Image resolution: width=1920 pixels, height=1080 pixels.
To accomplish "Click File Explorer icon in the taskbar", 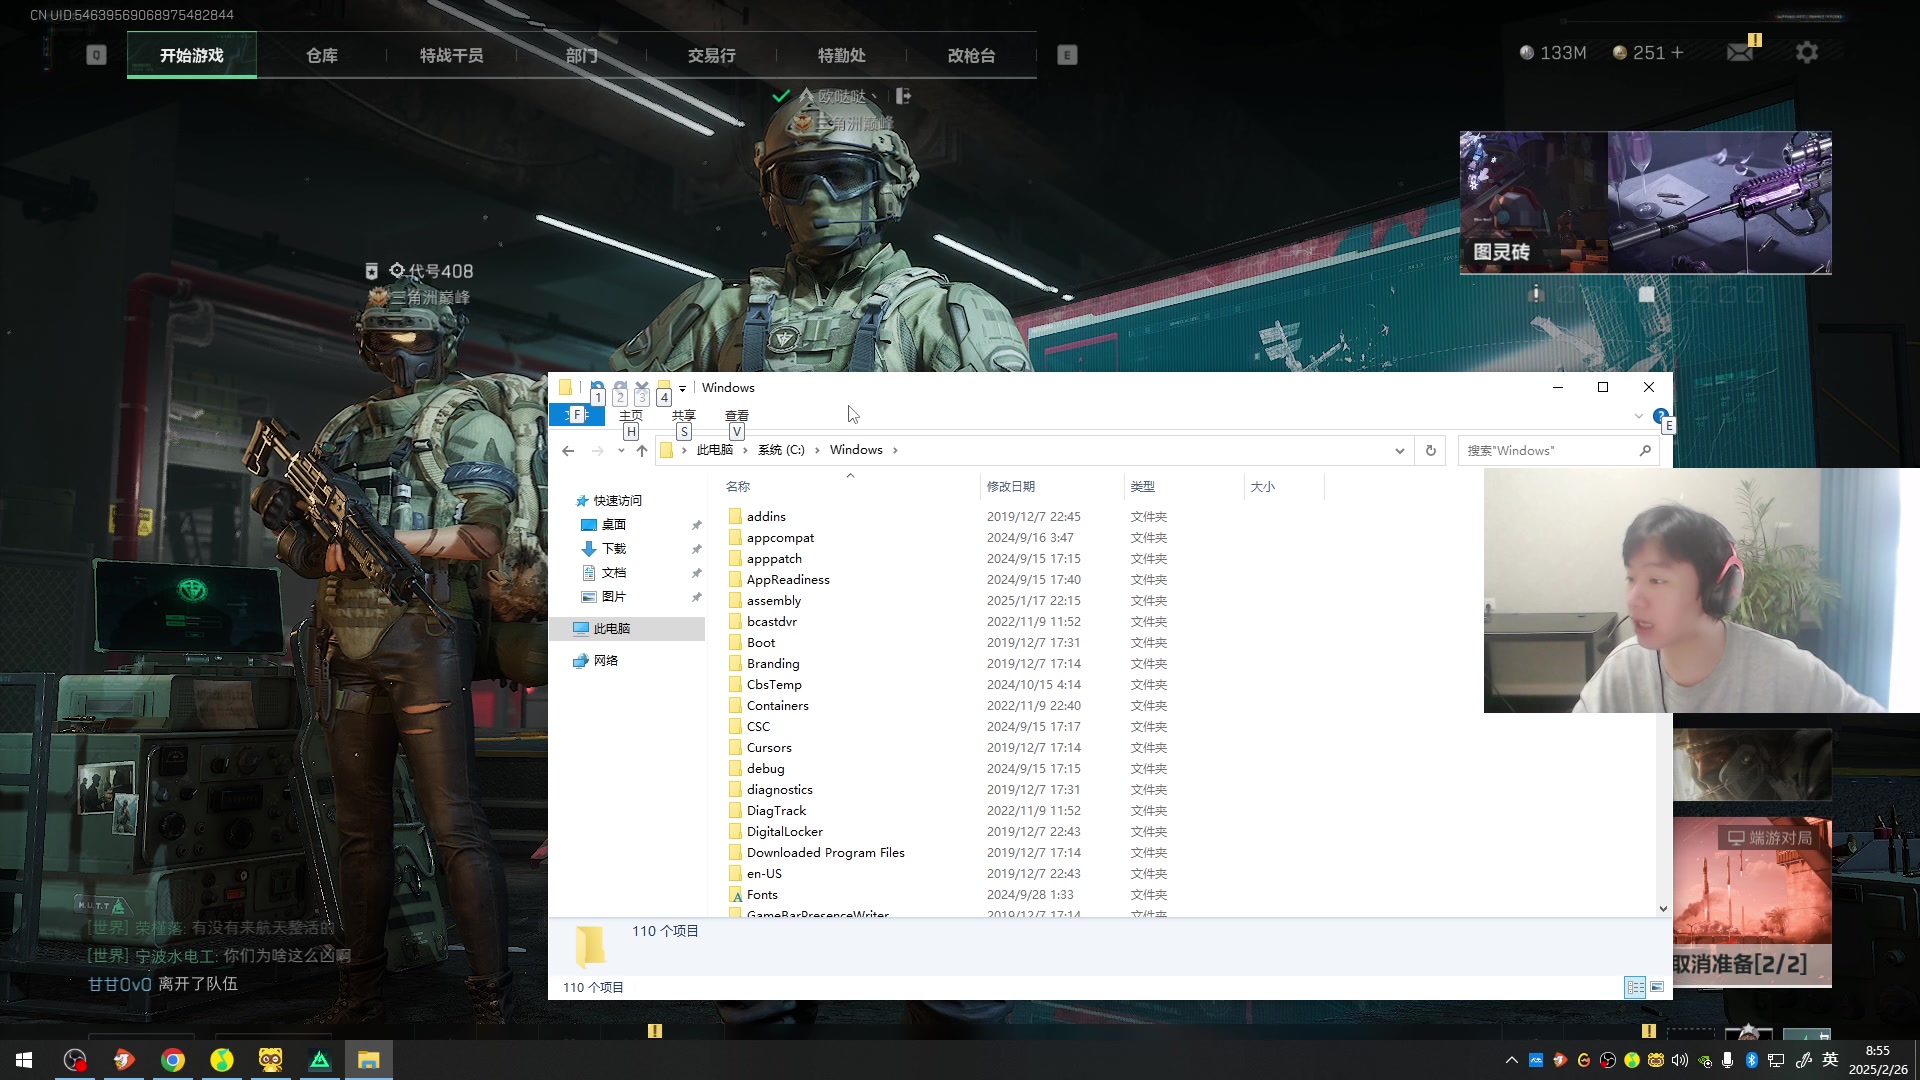I will (369, 1060).
